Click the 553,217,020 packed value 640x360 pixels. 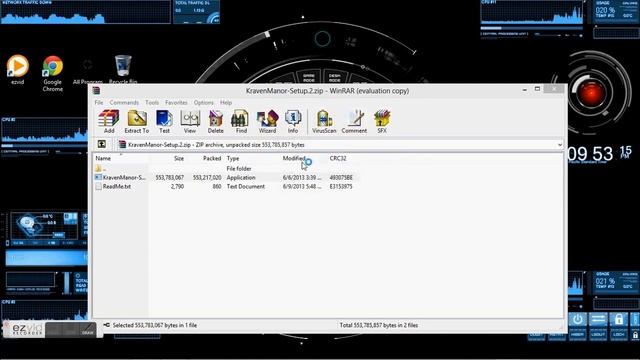pos(207,178)
